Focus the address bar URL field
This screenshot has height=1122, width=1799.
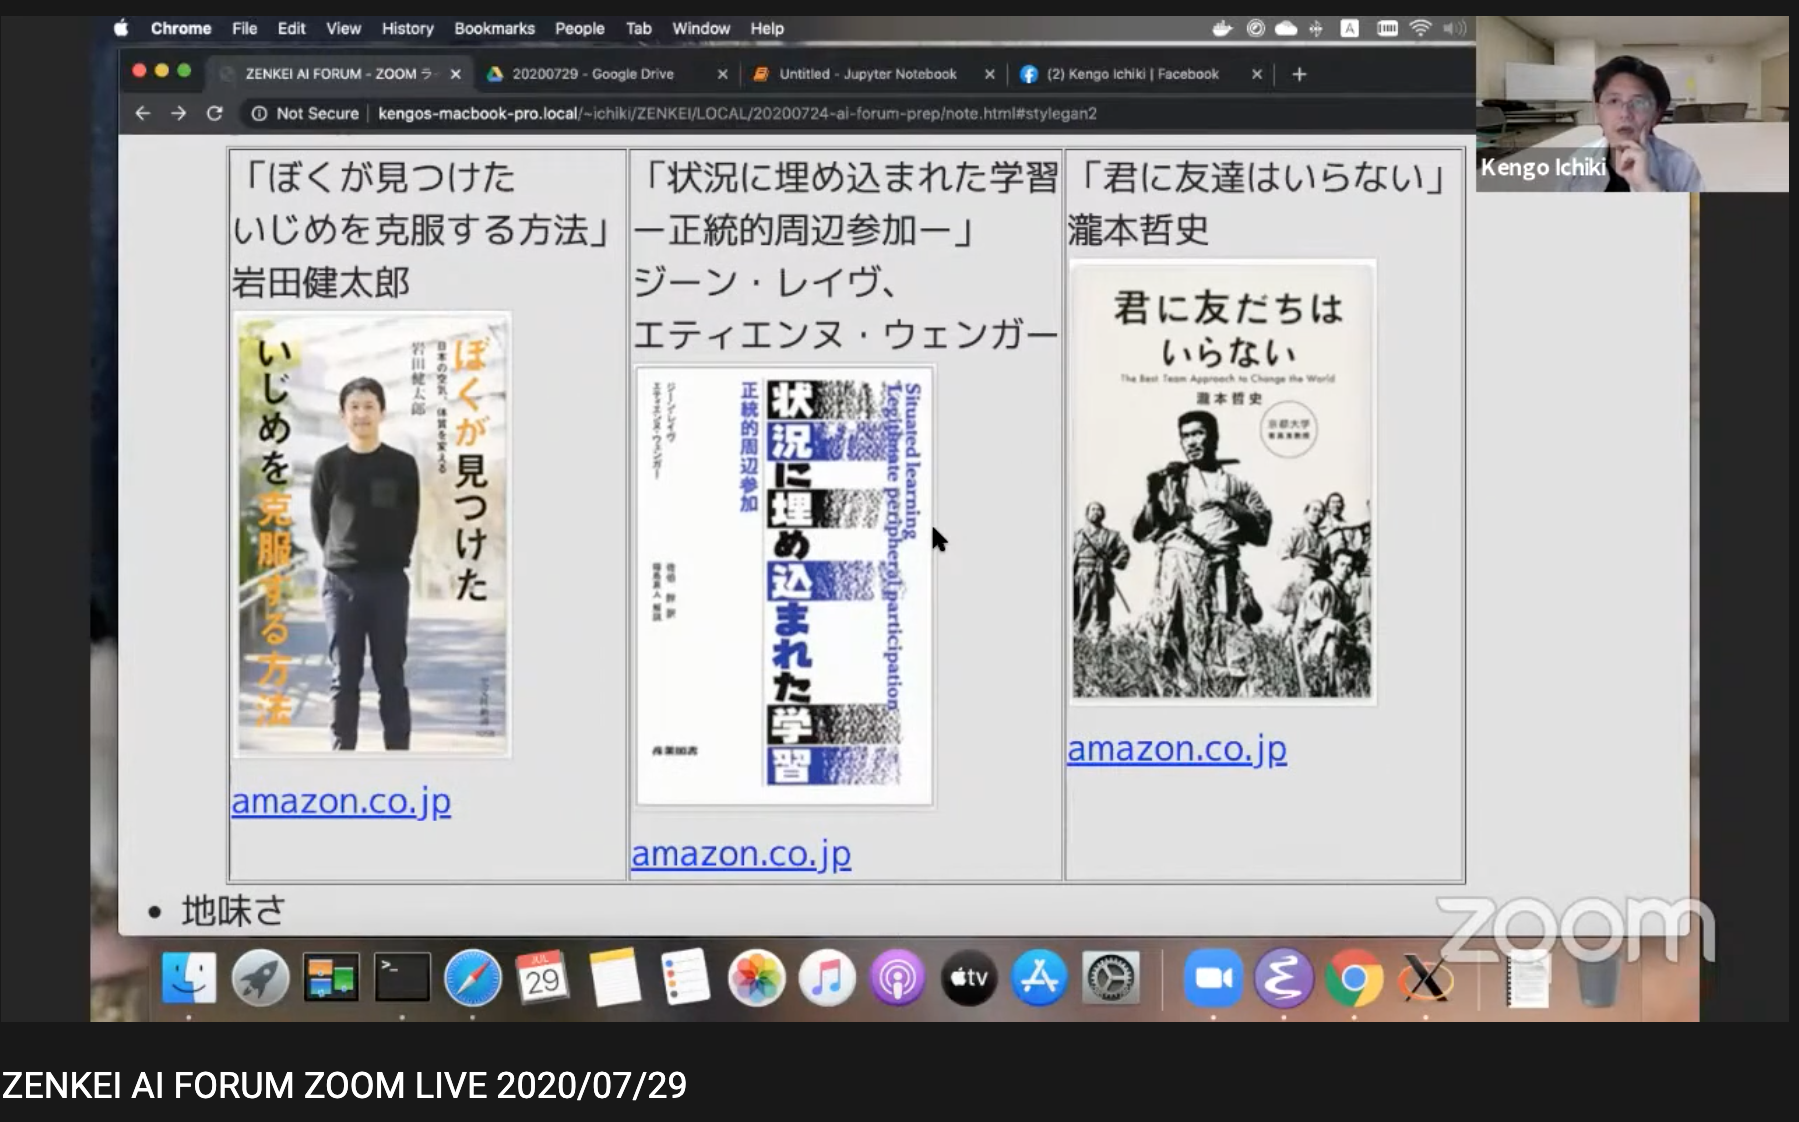737,114
